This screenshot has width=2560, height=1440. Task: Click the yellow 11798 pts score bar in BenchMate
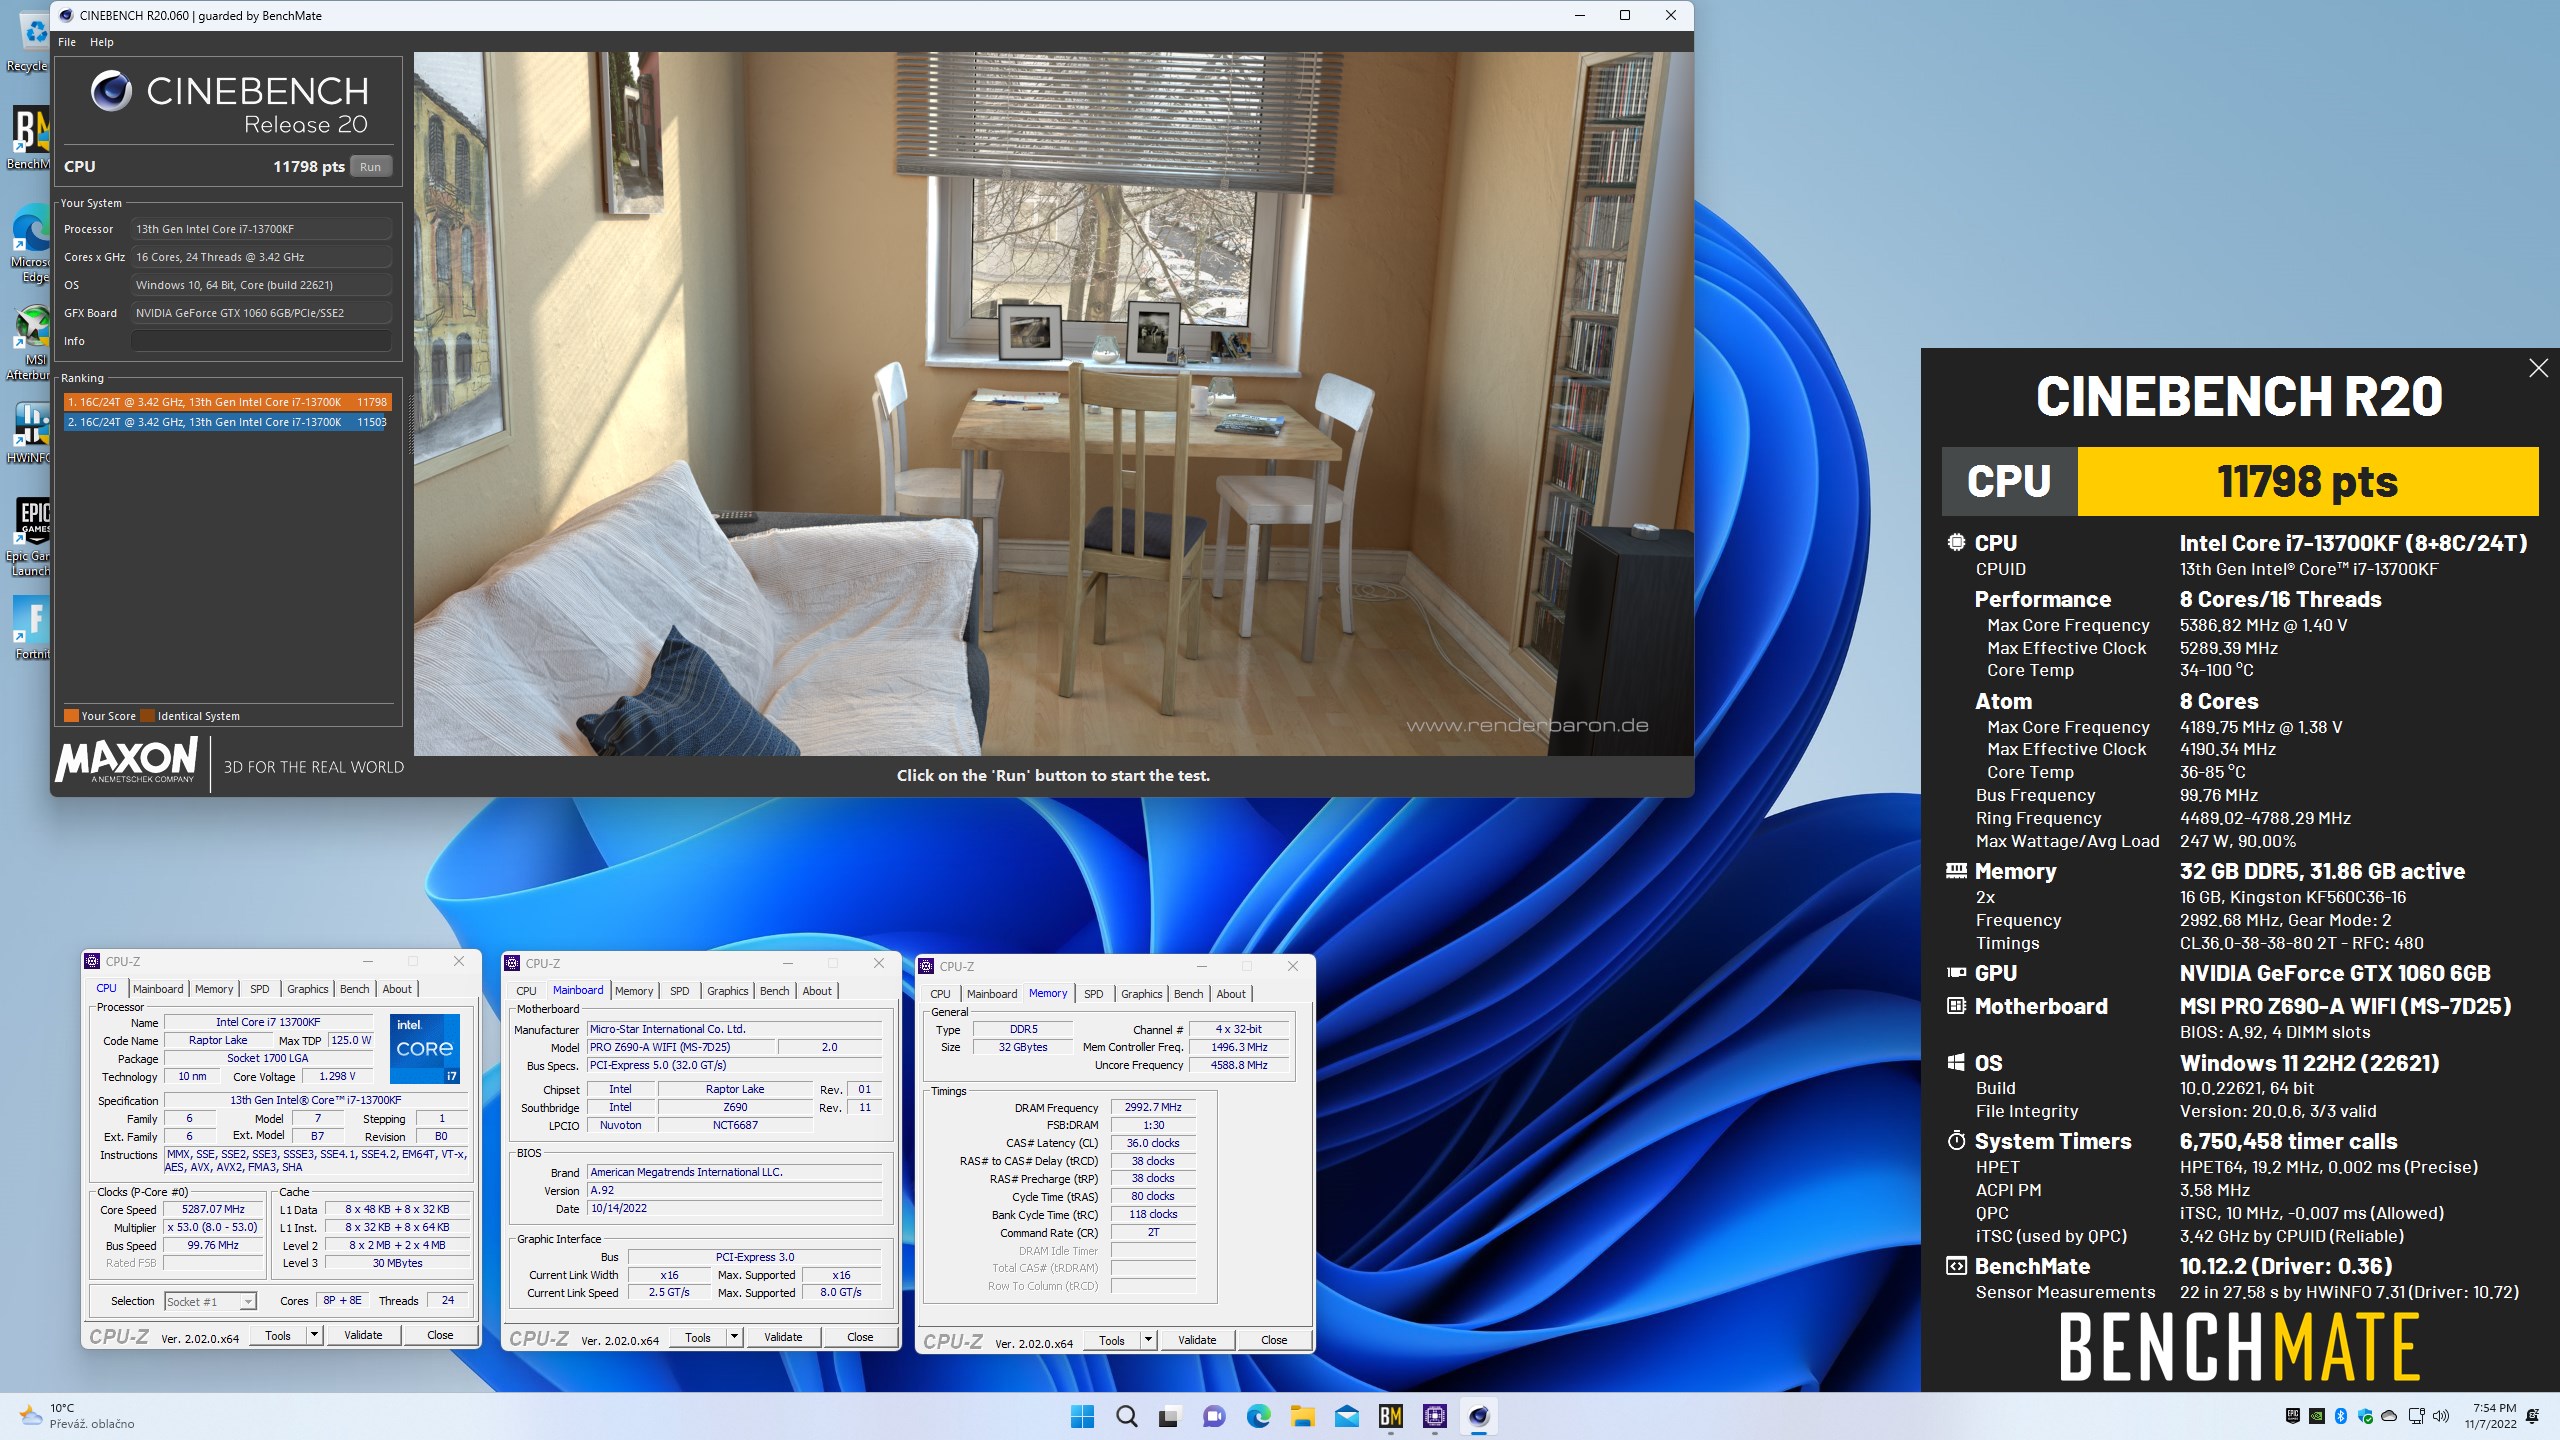(x=2307, y=482)
